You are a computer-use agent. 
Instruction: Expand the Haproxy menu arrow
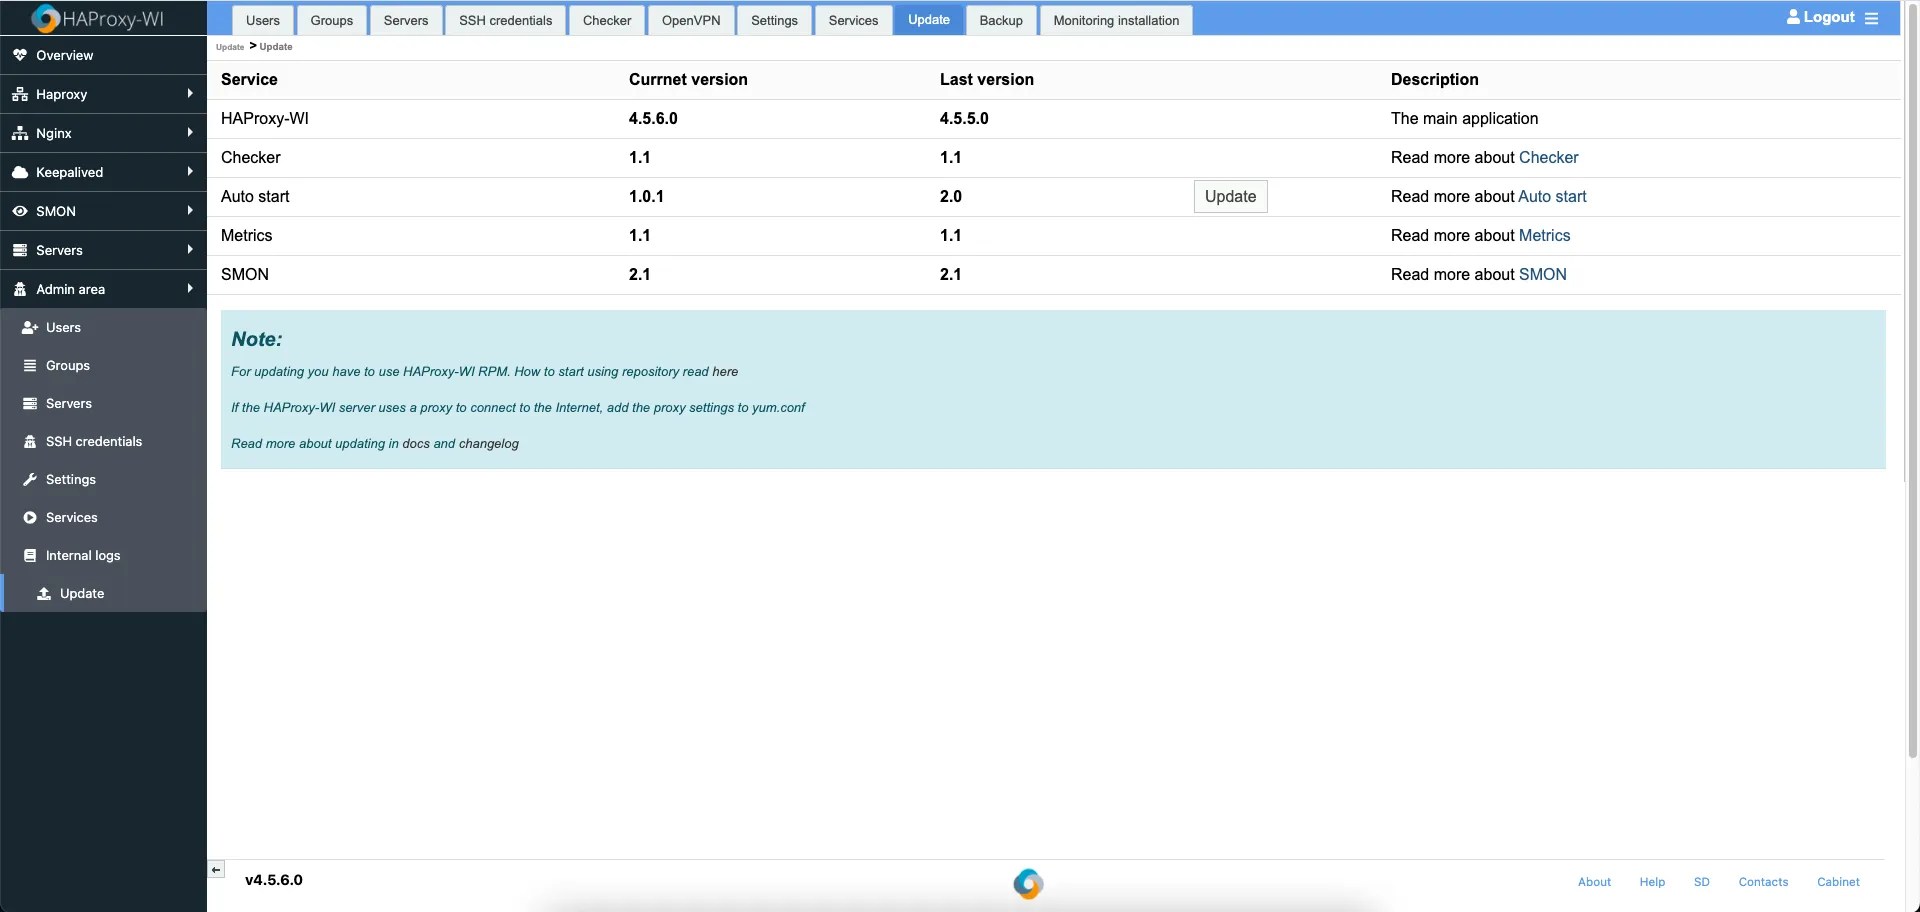tap(190, 93)
